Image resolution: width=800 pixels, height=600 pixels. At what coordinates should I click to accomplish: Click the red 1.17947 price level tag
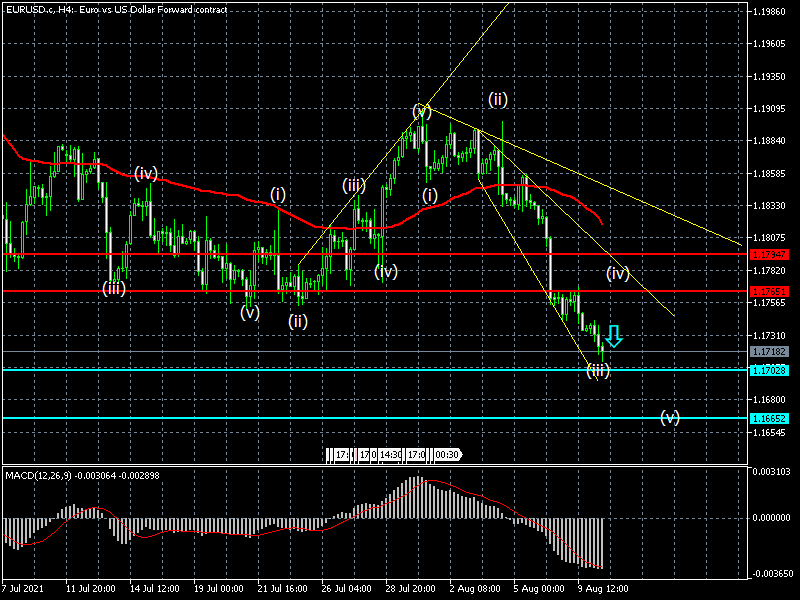768,254
